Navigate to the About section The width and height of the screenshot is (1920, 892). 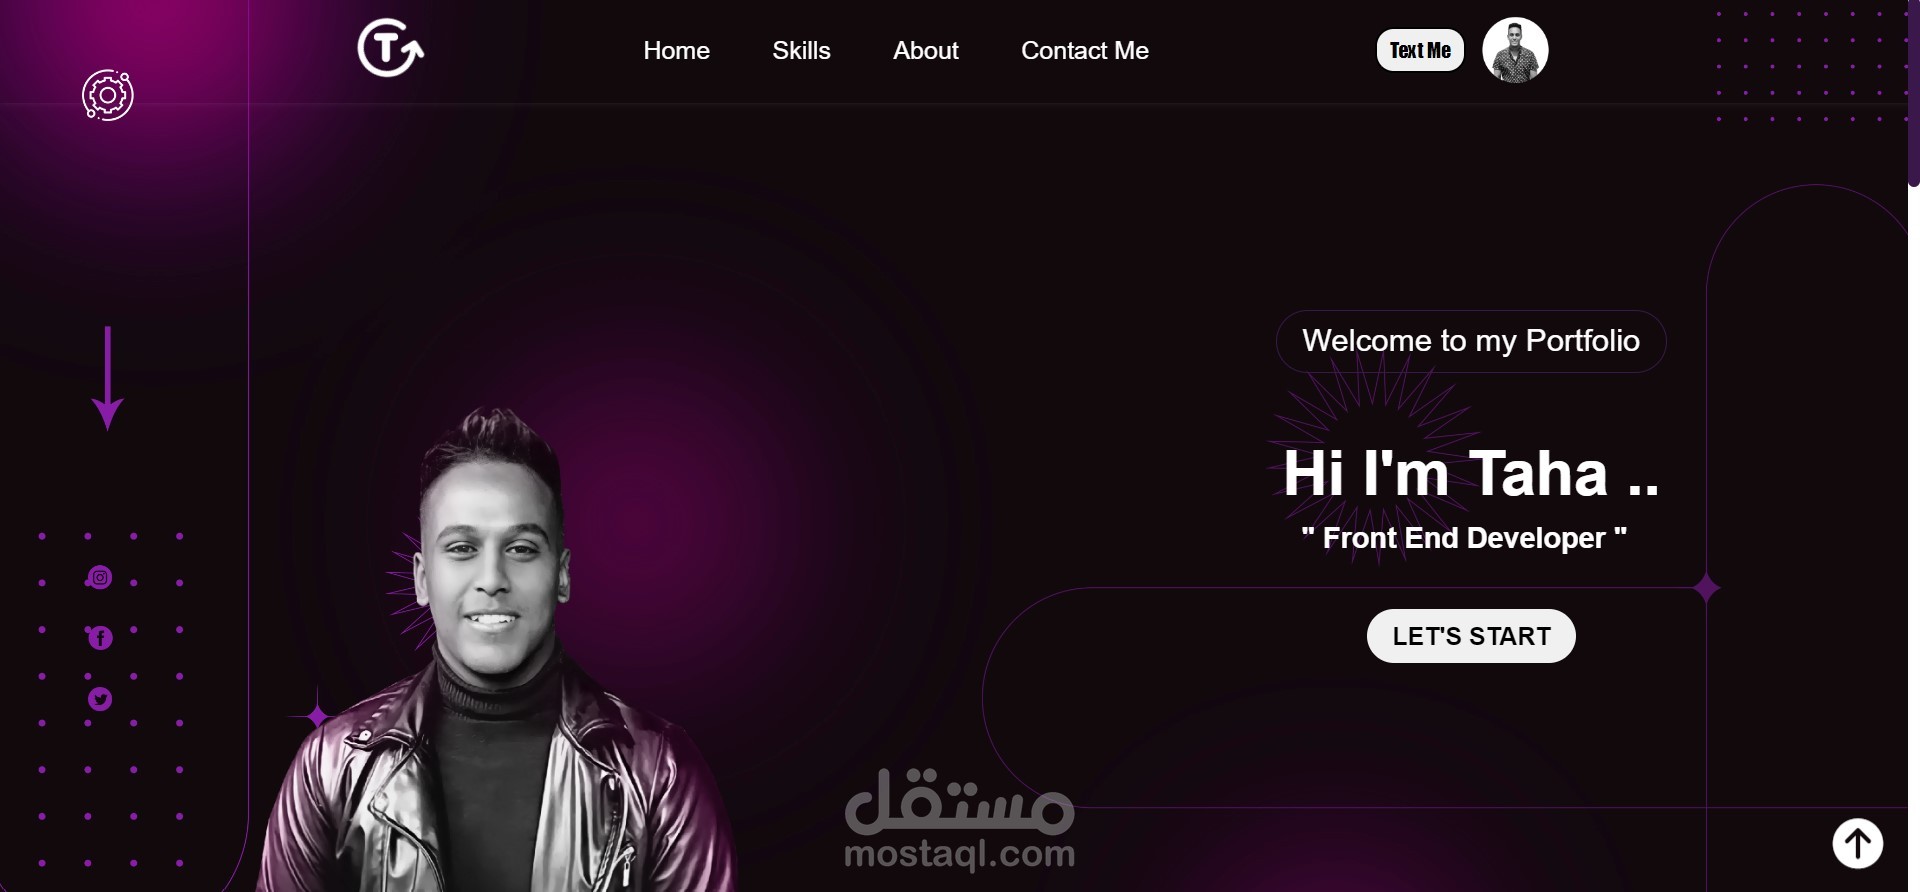point(925,50)
